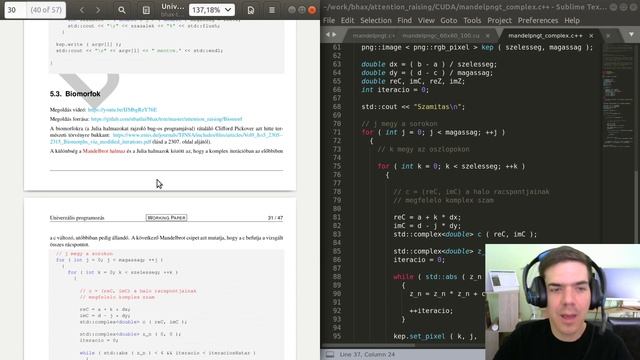Open Help menu in Sublime Text
This screenshot has height=360, width=640.
572,20
